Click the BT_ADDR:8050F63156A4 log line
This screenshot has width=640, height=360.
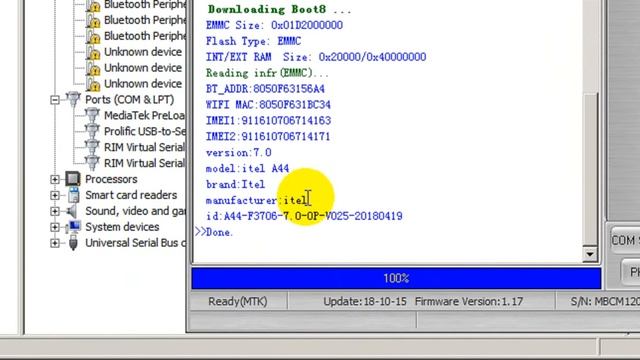coord(265,89)
